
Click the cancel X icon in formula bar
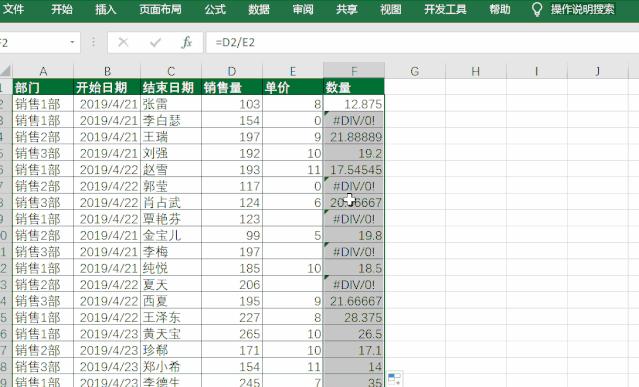pyautogui.click(x=123, y=42)
